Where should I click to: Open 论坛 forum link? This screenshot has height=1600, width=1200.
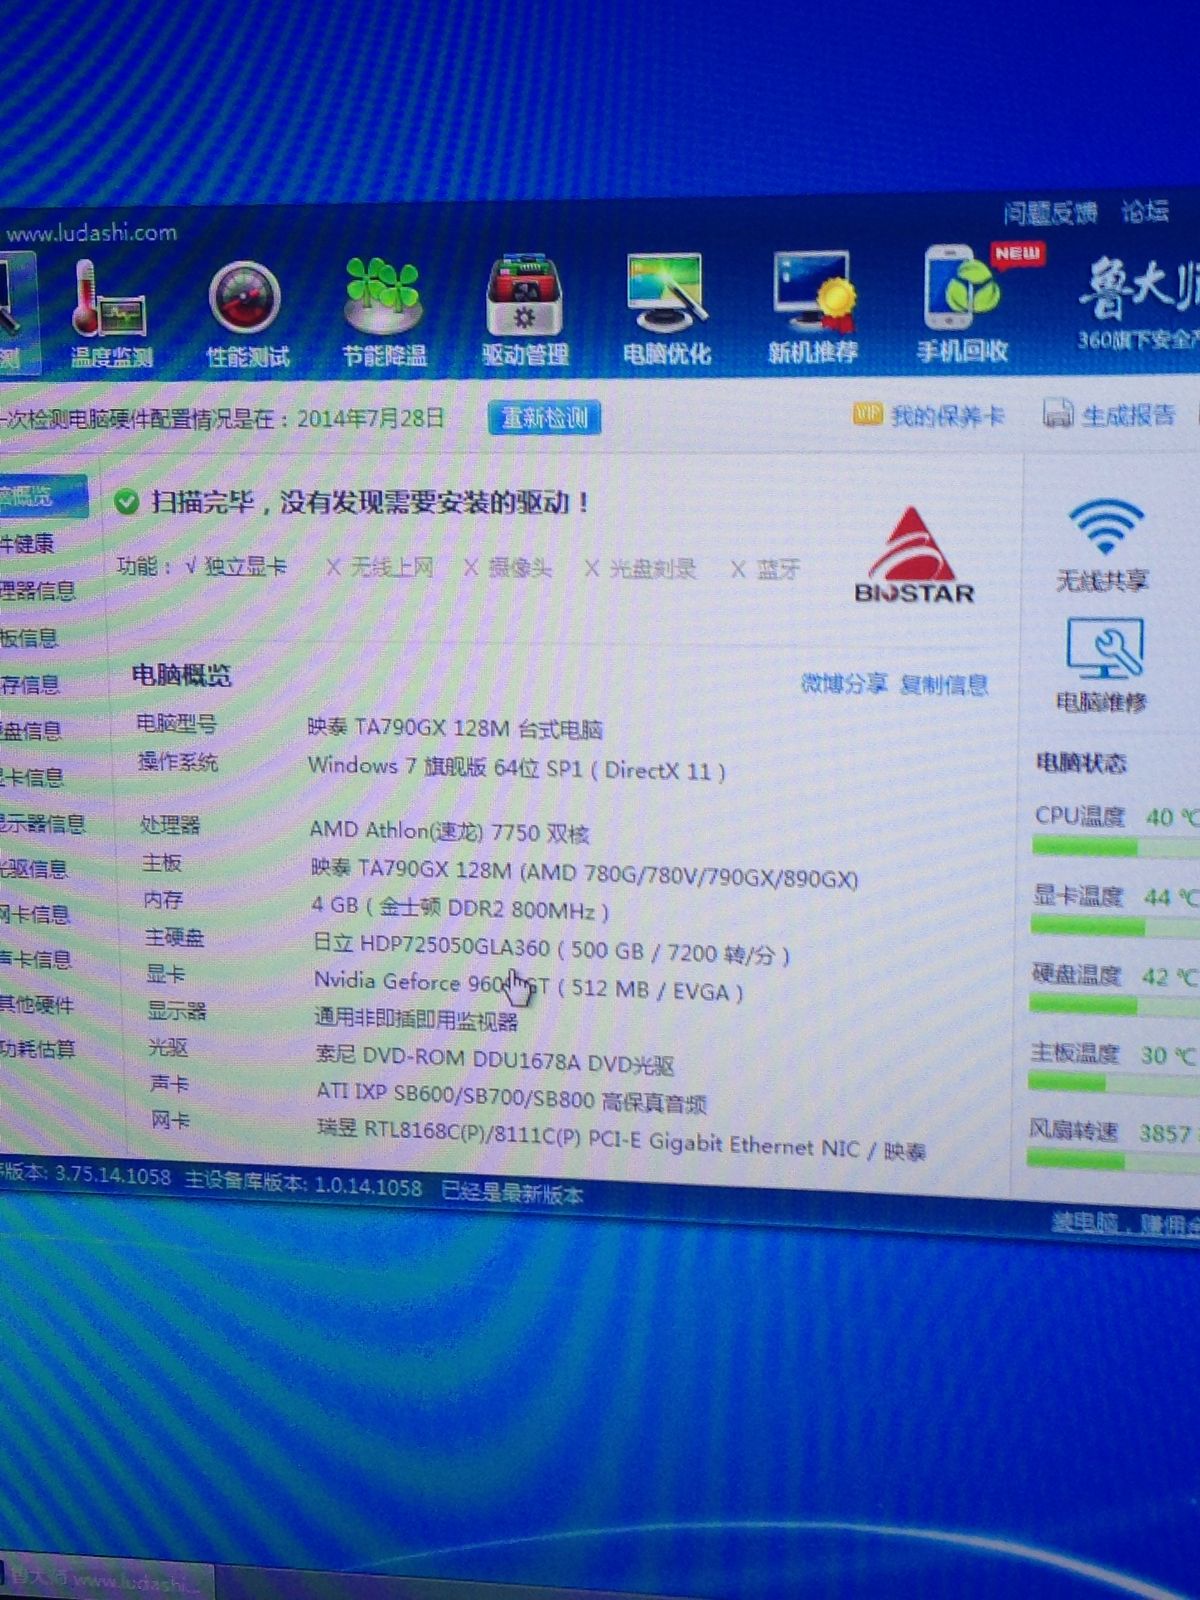(x=1145, y=210)
